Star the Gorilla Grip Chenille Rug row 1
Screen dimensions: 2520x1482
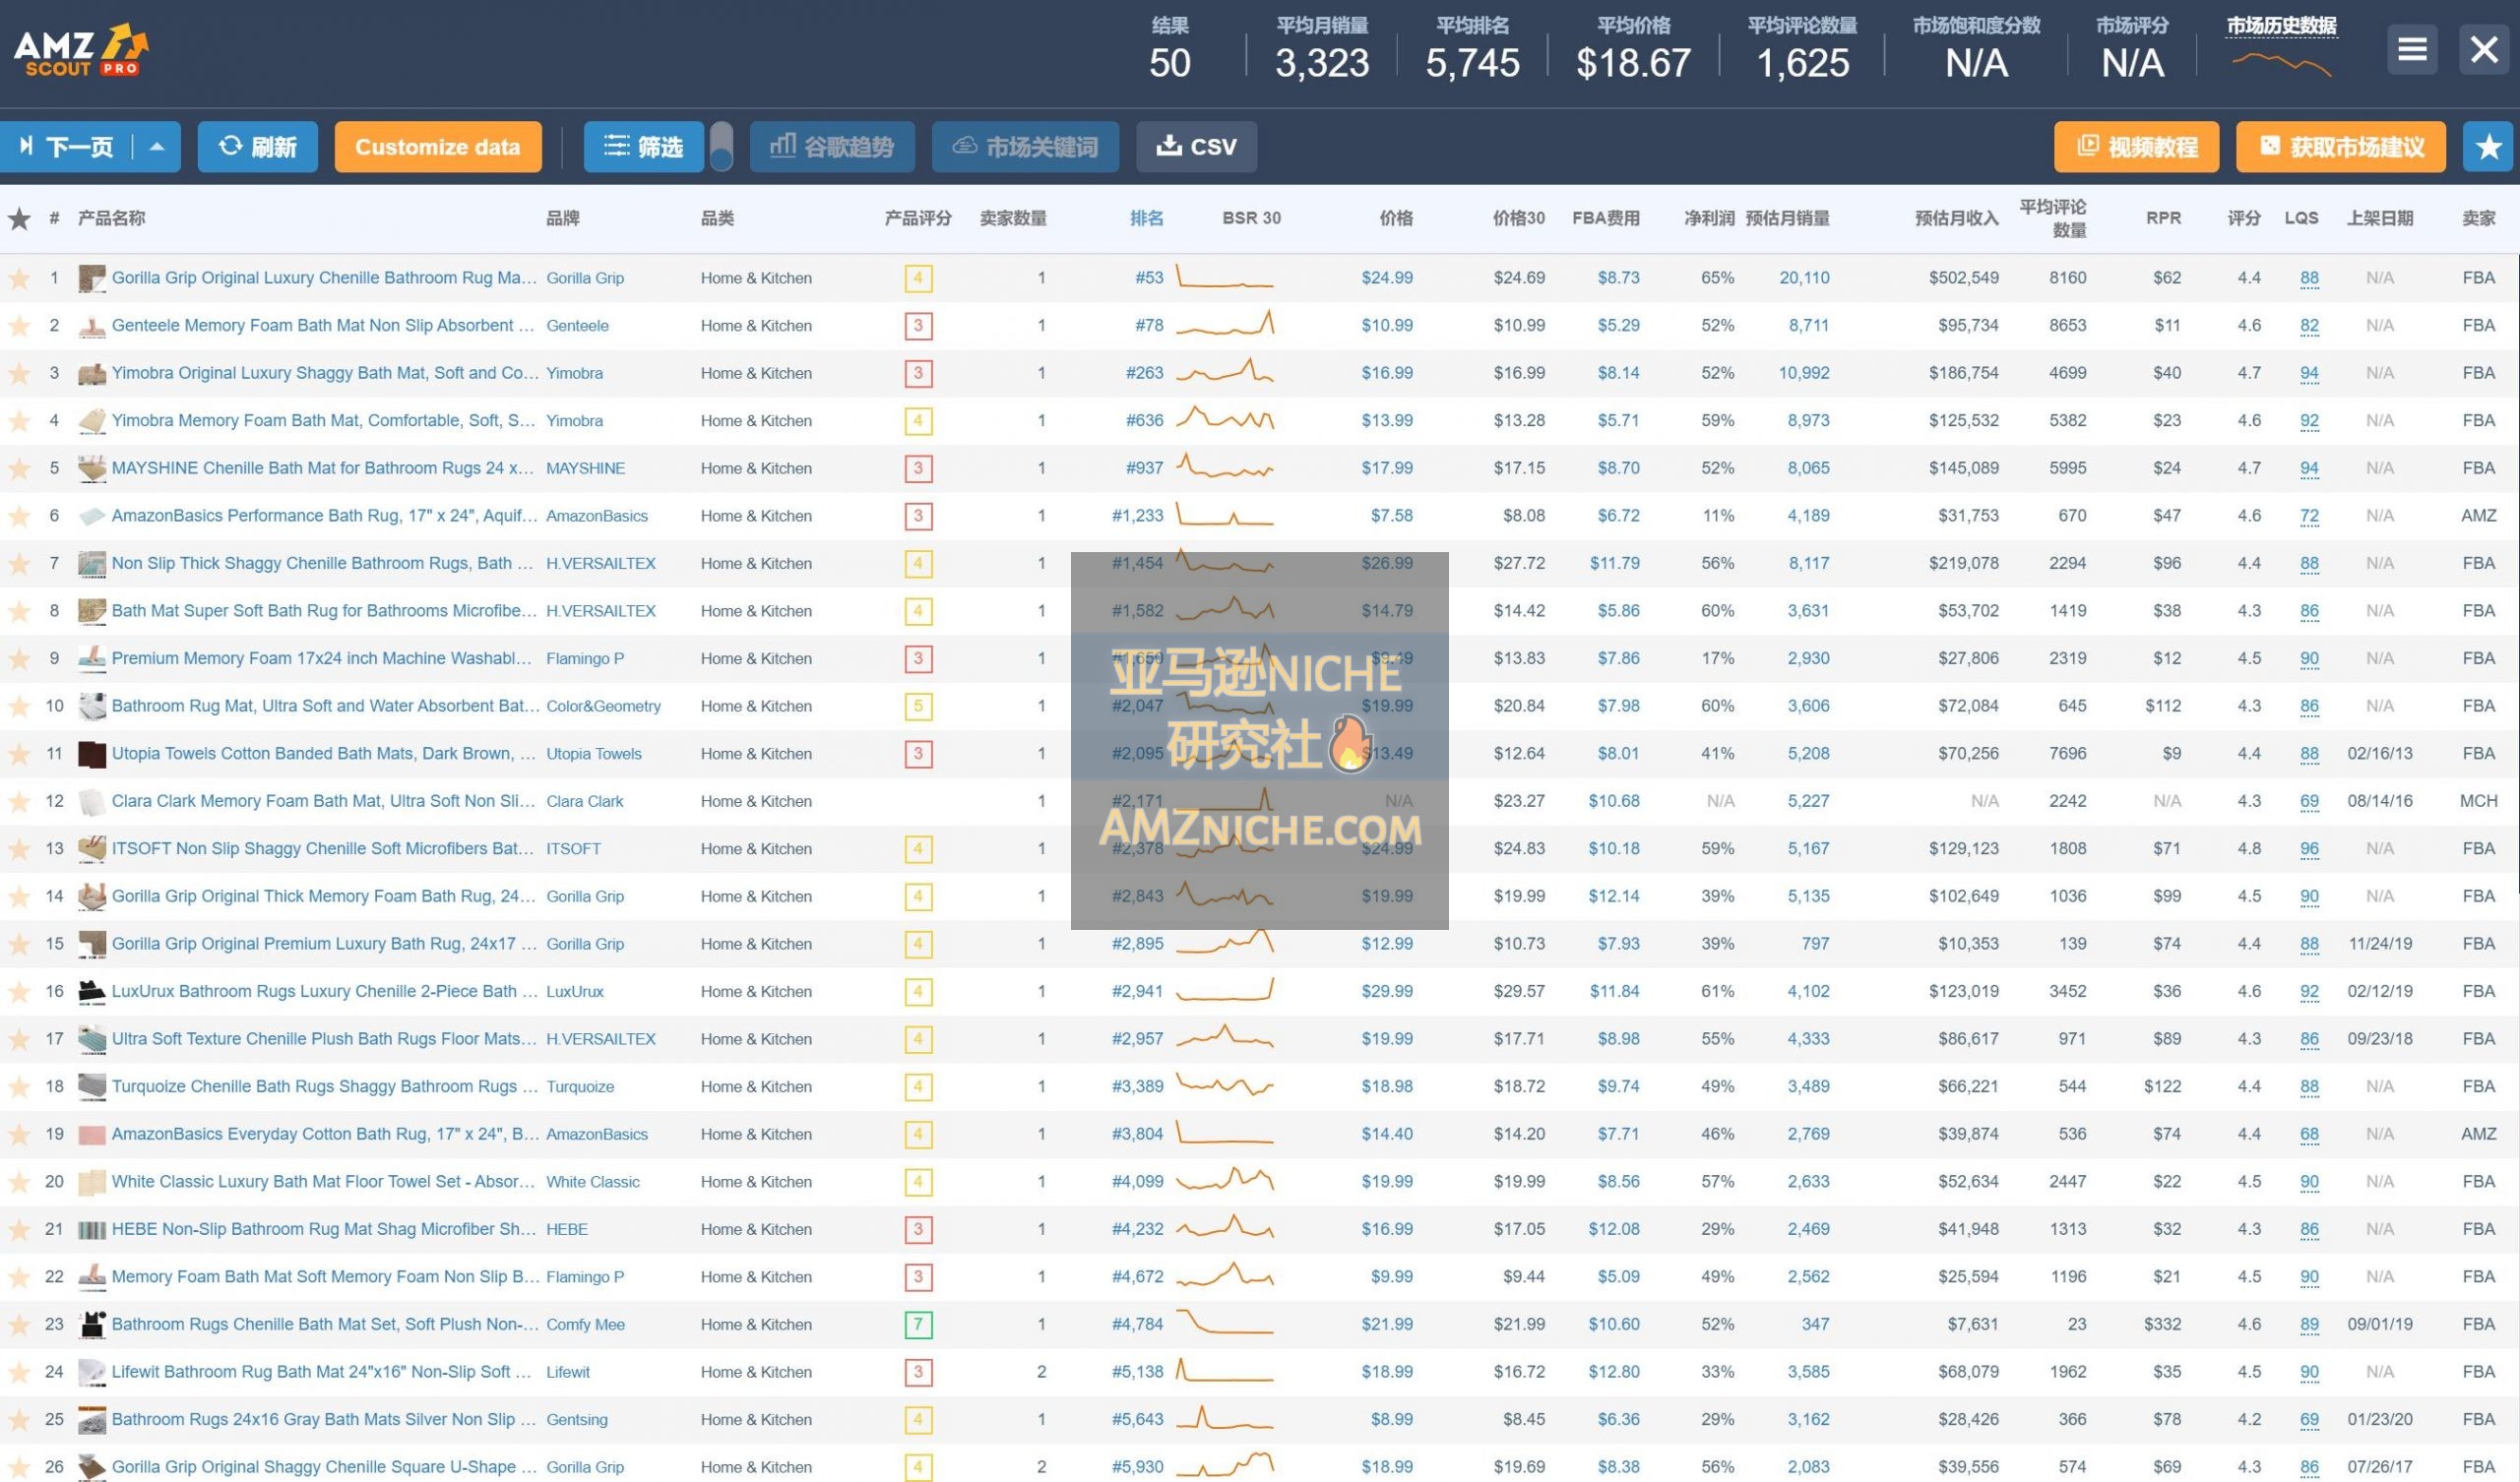point(19,278)
